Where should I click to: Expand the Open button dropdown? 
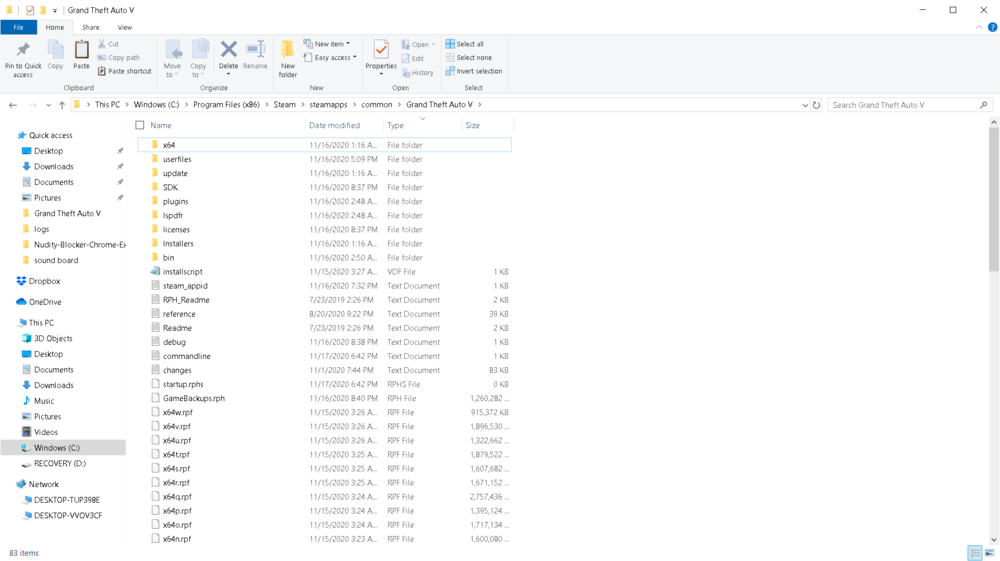coord(434,45)
